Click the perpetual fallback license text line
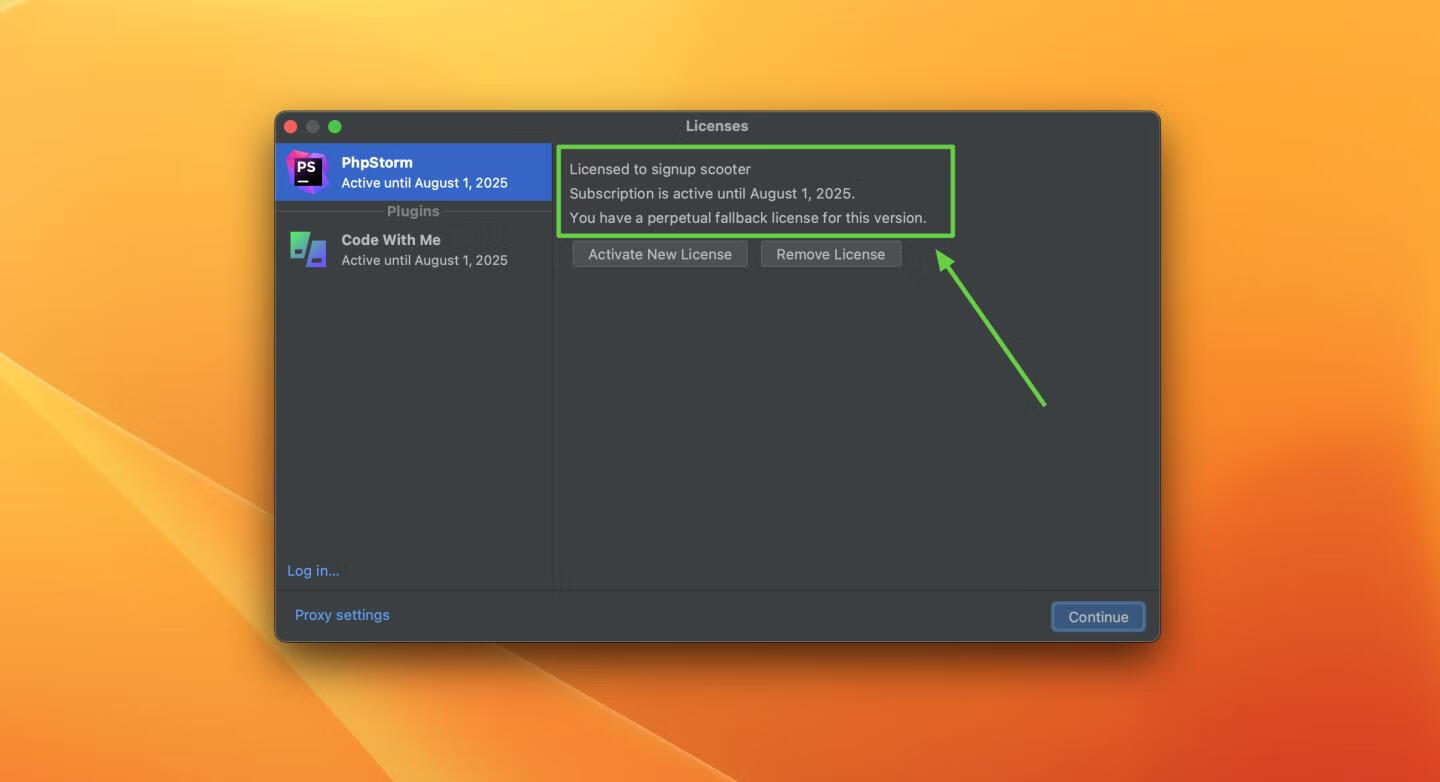Screen dimensions: 1440x782 [x=748, y=217]
